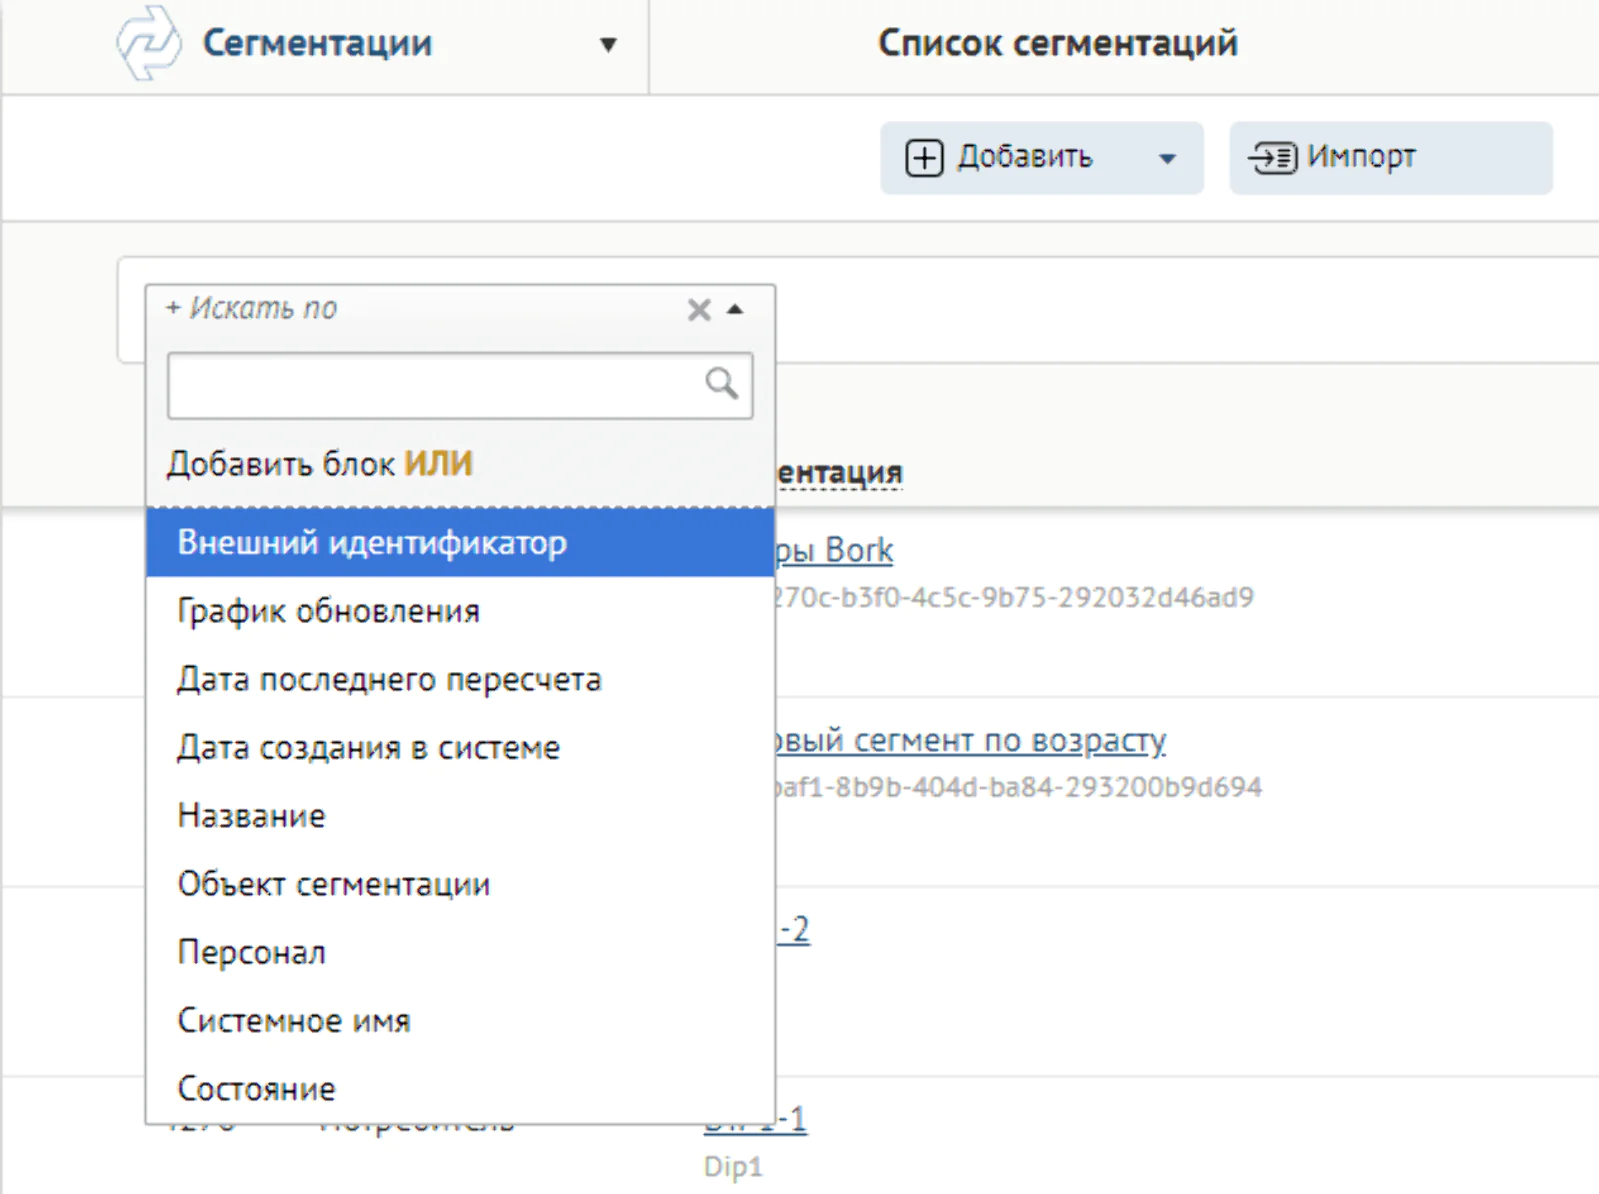Click the Импорт button
The image size is (1599, 1194).
[x=1390, y=158]
